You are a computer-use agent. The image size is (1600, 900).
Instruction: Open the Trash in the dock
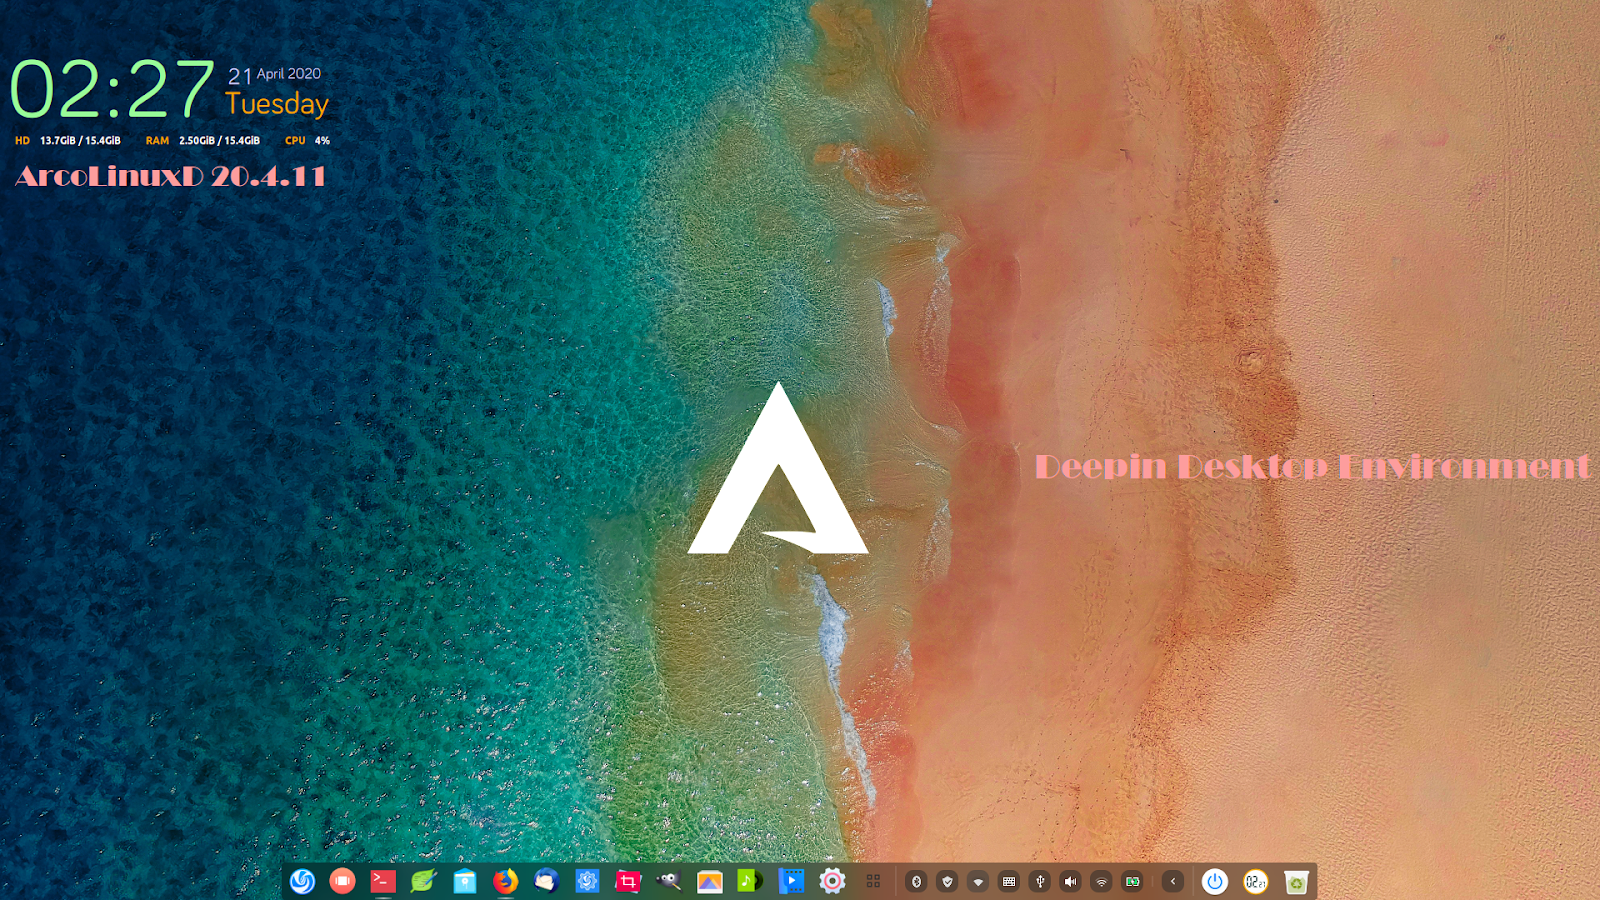pos(1296,881)
